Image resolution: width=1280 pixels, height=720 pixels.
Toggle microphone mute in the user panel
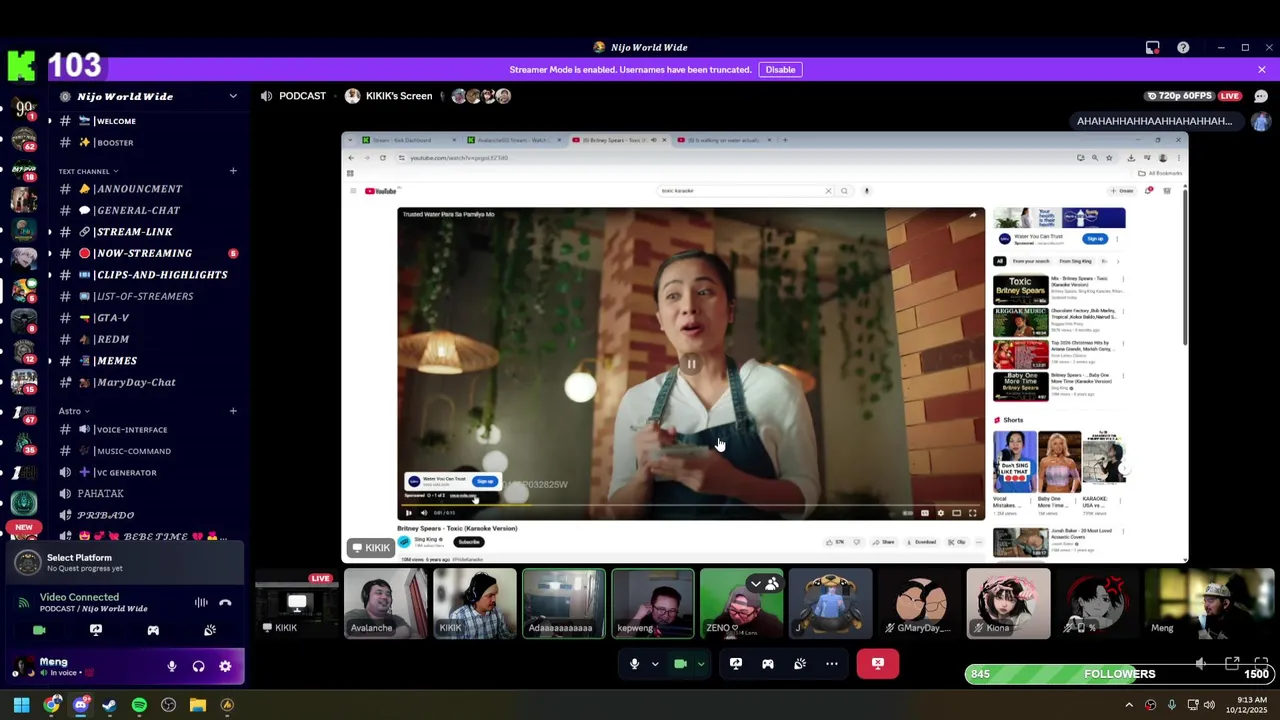click(172, 666)
